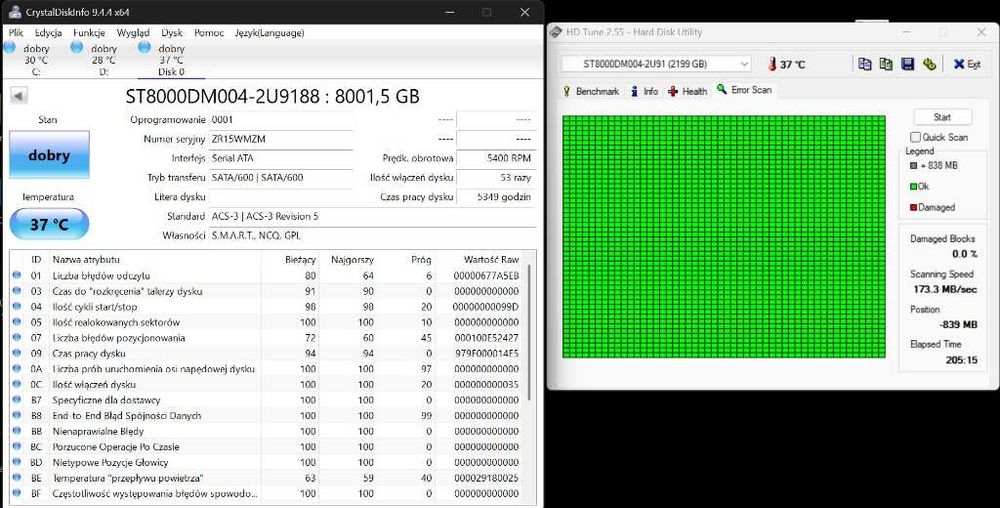
Task: Click Exit in HD Tune toolbar
Action: click(967, 64)
